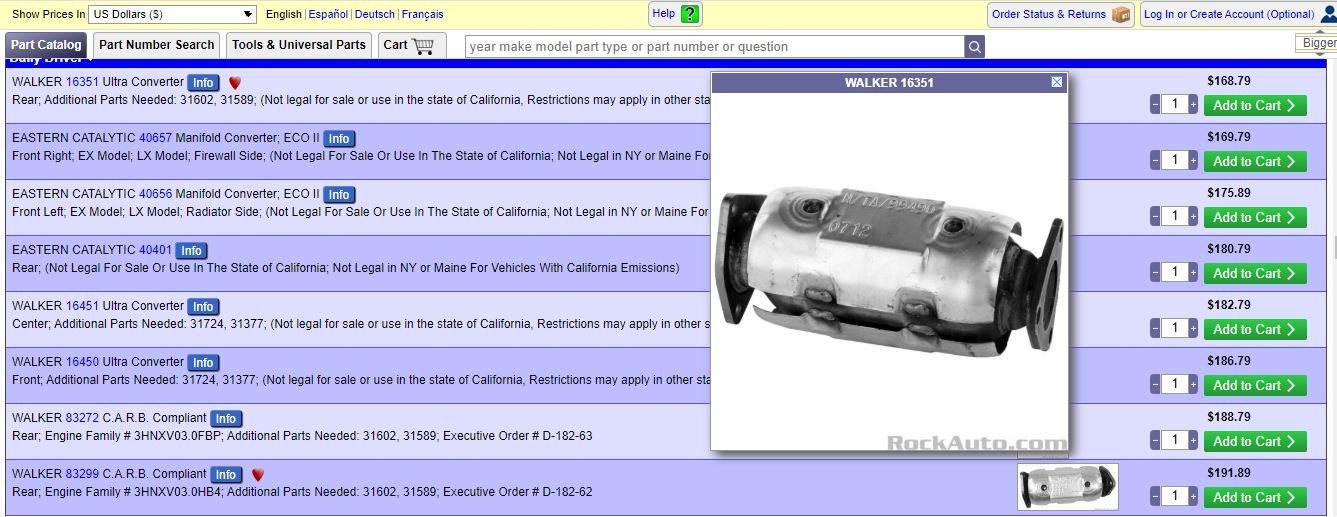Open part number 40656 link

click(156, 194)
